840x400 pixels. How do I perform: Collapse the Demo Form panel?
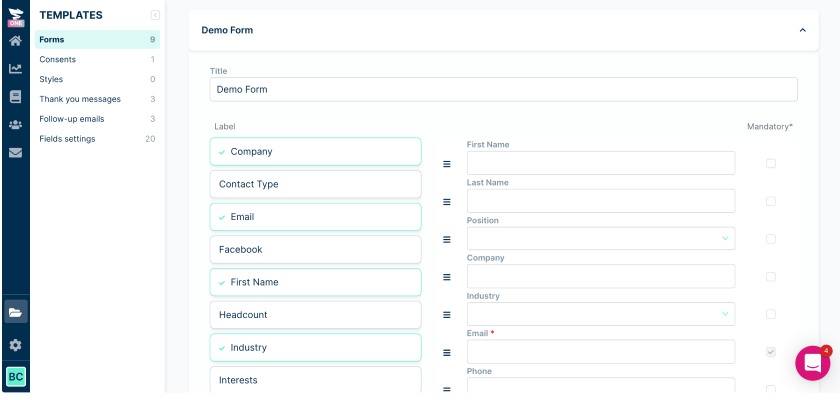(x=802, y=30)
